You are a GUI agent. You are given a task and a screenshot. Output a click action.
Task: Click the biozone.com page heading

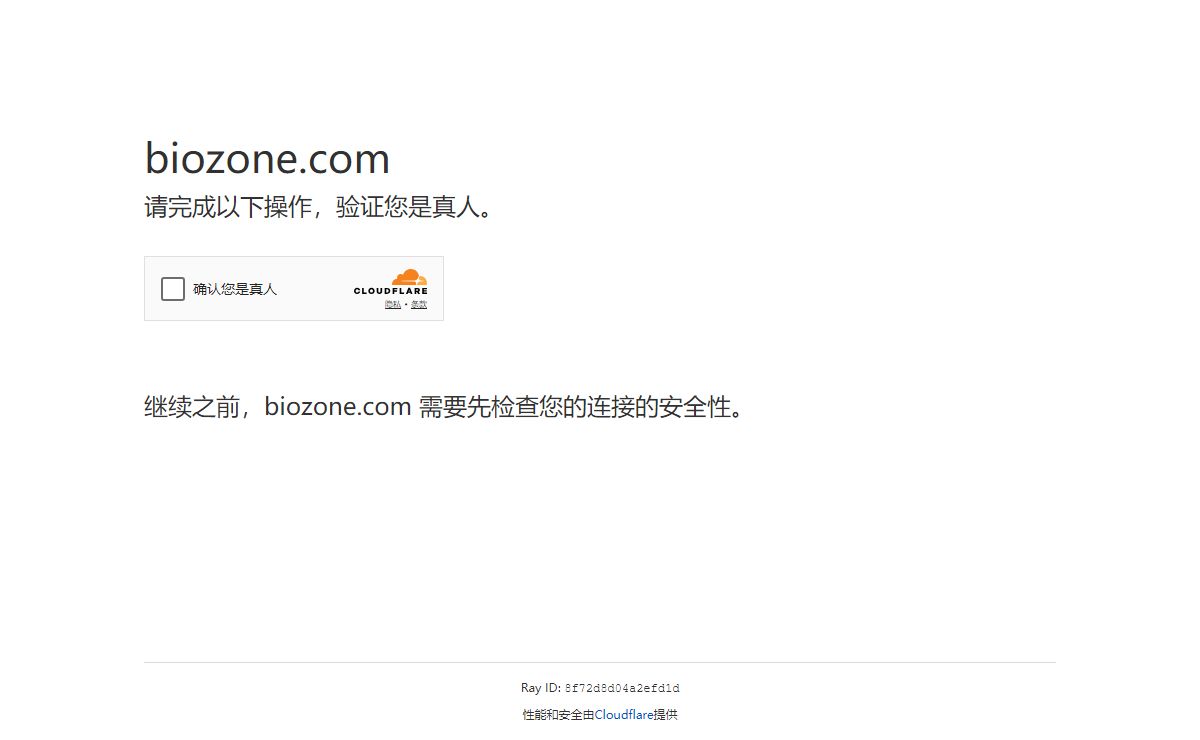tap(267, 159)
